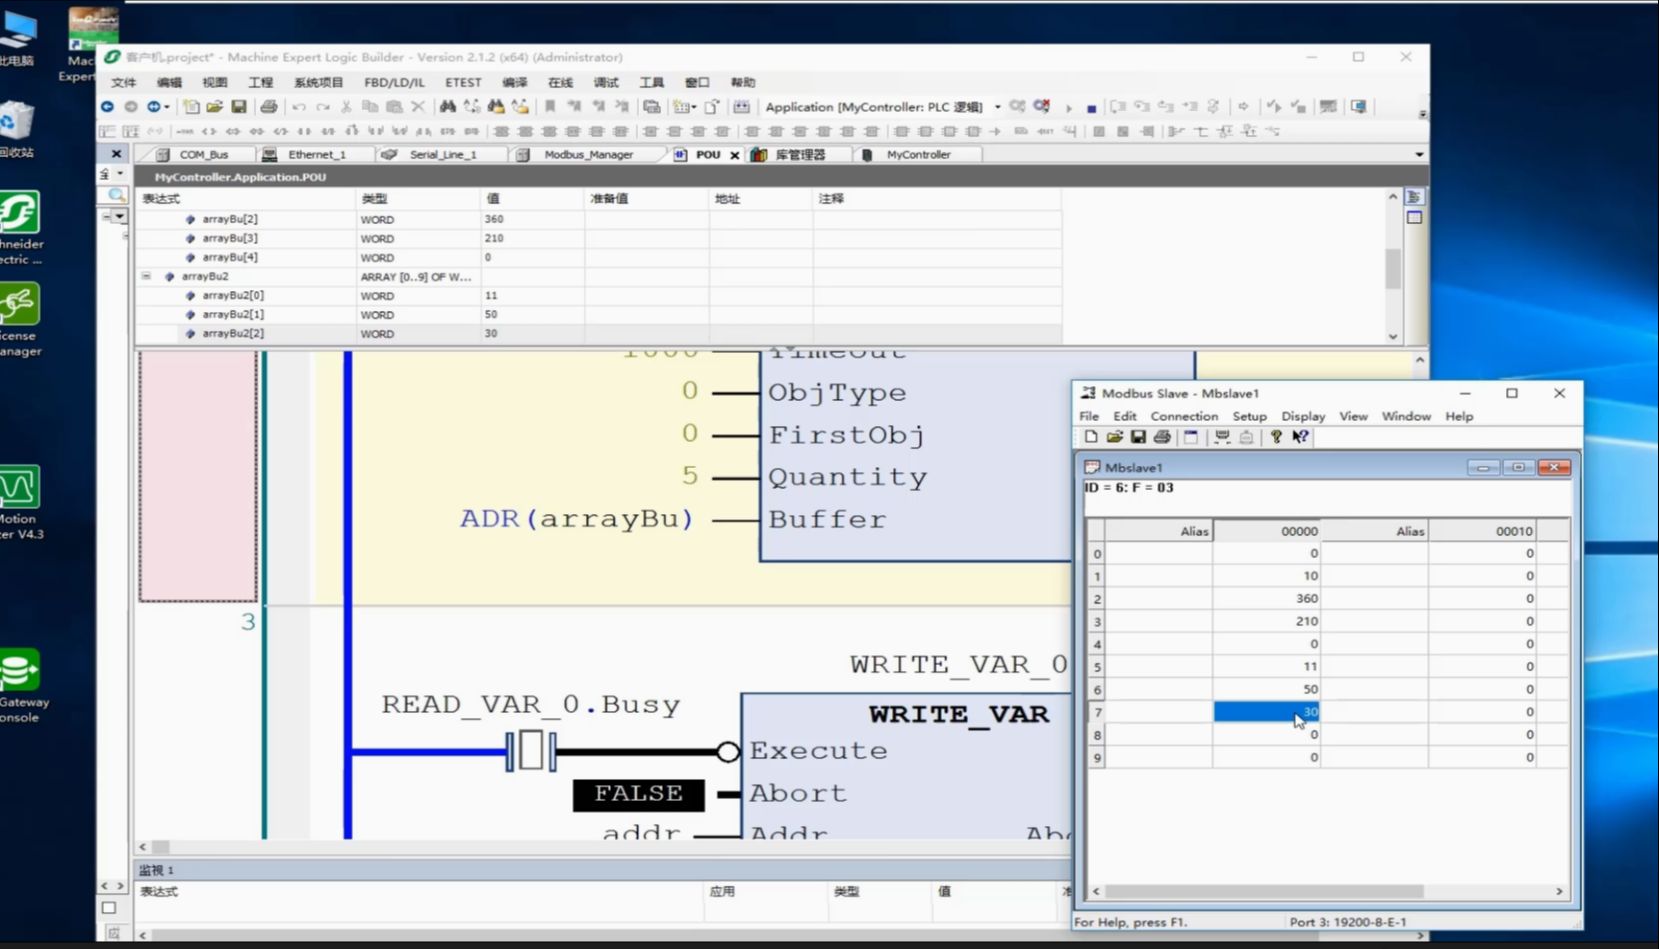Open the dropdown beside the navigation history icon
This screenshot has width=1659, height=949.
167,106
